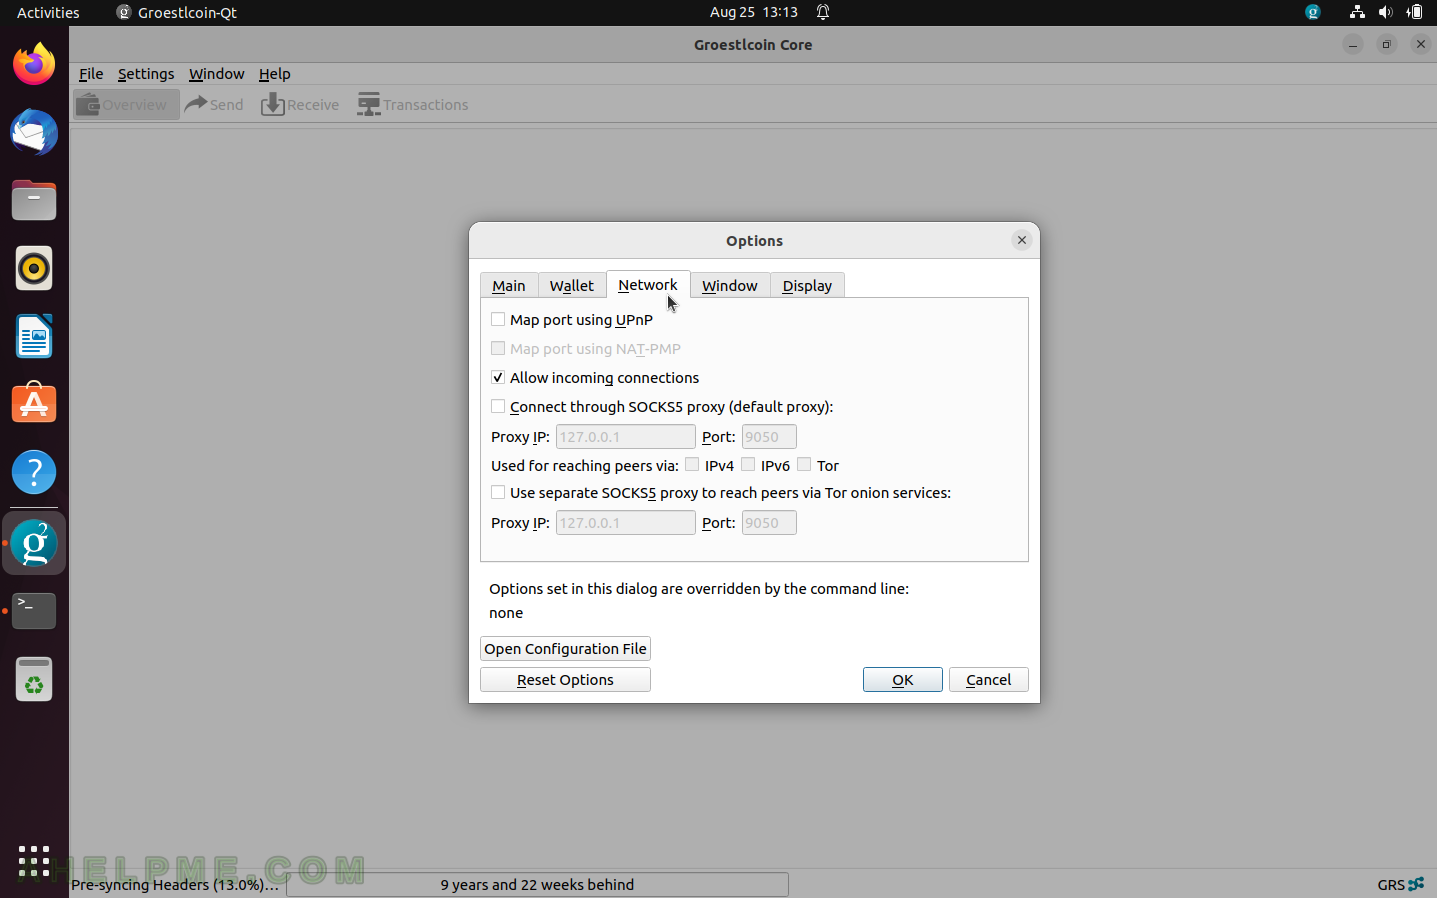The width and height of the screenshot is (1437, 898).
Task: Open Ubuntu Software store icon
Action: [34, 404]
